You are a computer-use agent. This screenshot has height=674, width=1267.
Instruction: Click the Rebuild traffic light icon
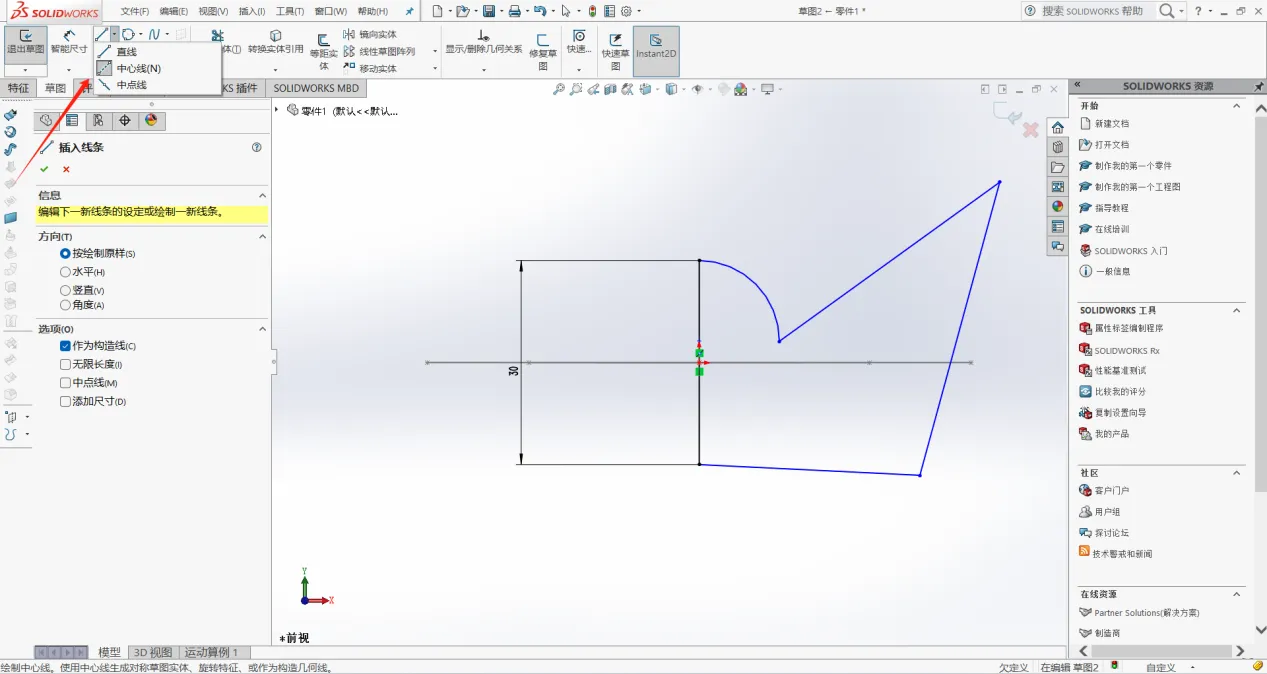[x=592, y=11]
